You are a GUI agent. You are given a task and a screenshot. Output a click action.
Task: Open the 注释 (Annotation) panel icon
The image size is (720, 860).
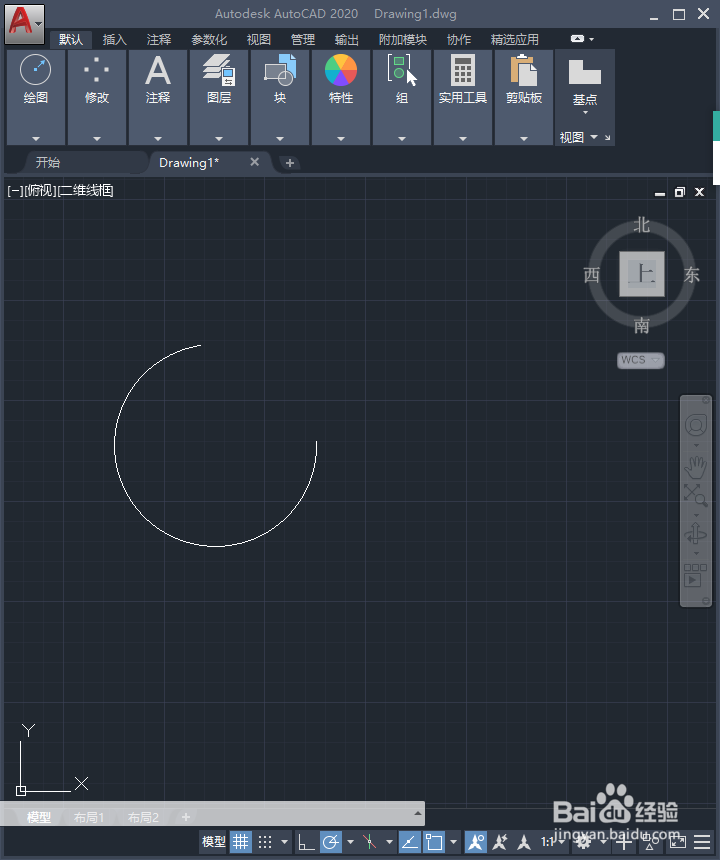click(x=158, y=70)
